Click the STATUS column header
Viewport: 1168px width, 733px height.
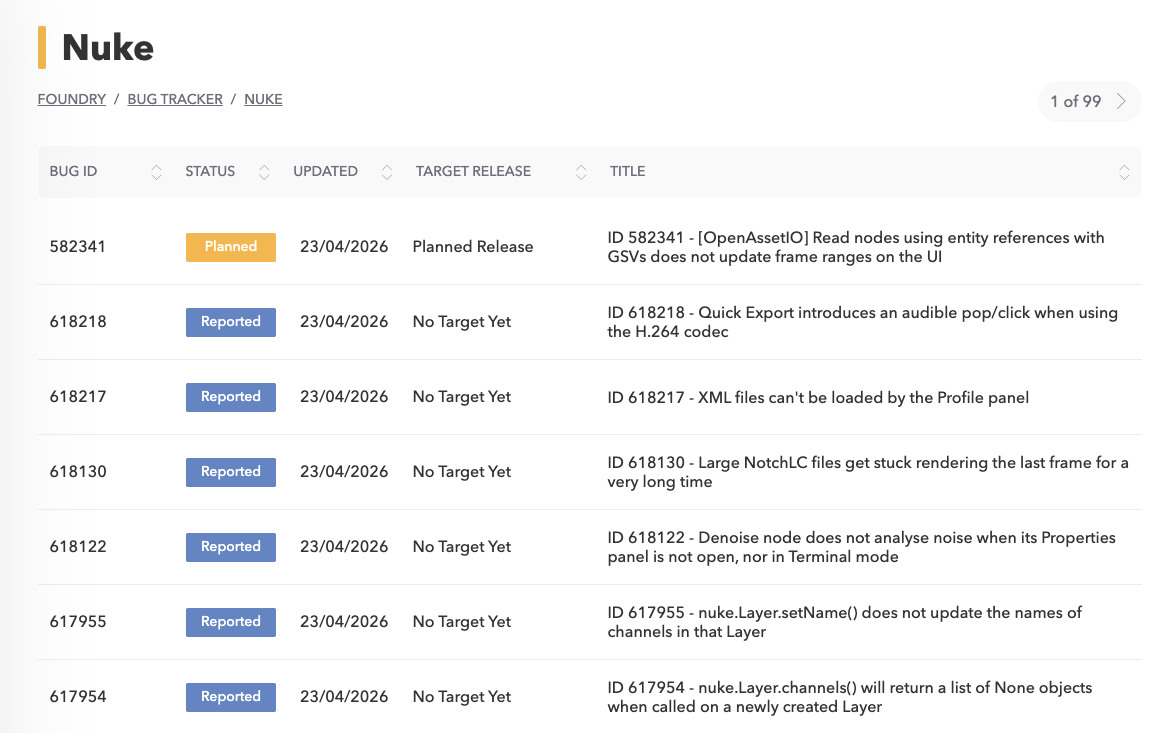(210, 171)
